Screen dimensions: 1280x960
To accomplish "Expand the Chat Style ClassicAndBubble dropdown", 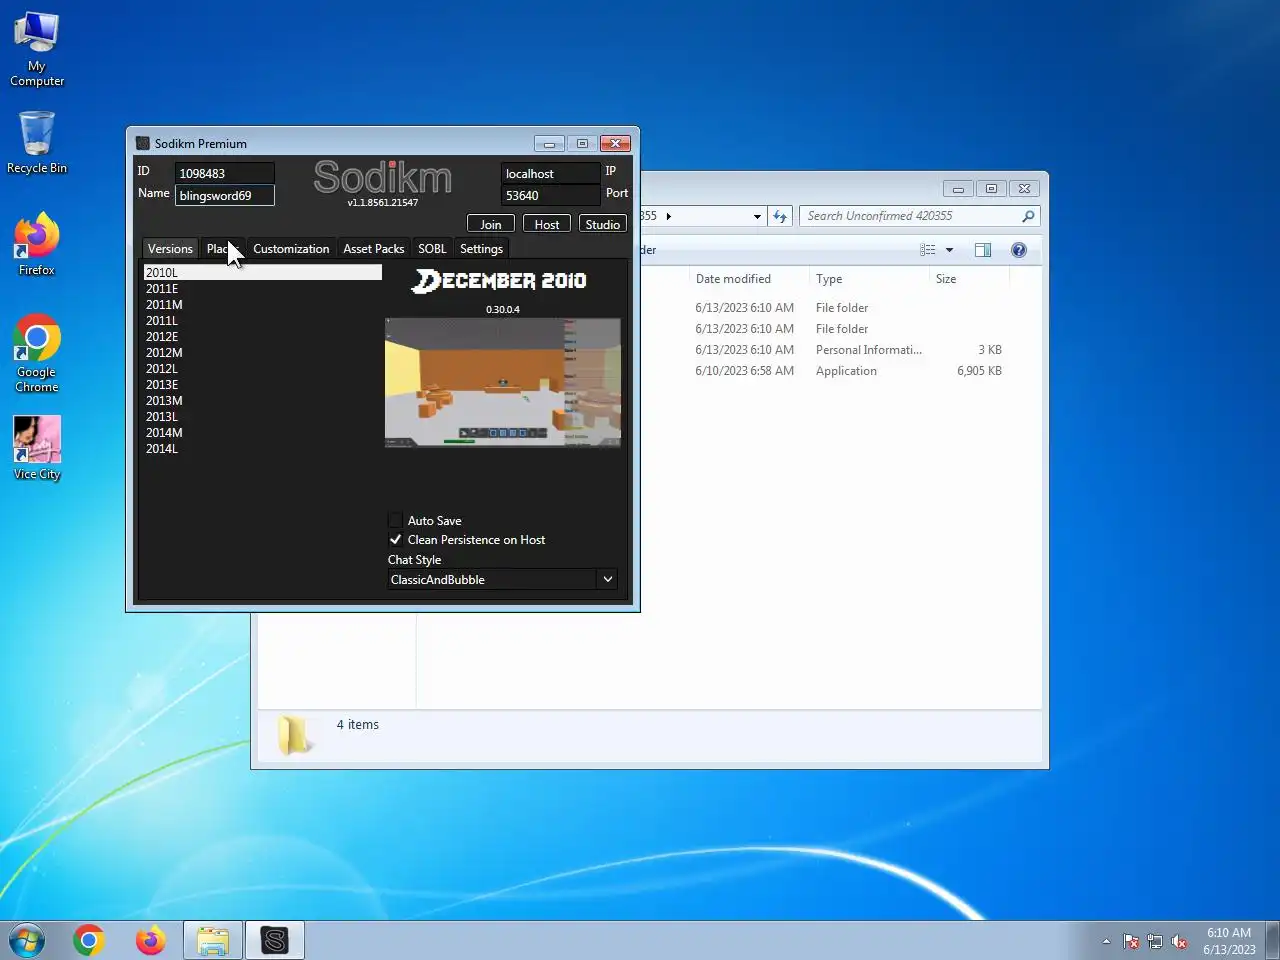I will [x=607, y=579].
